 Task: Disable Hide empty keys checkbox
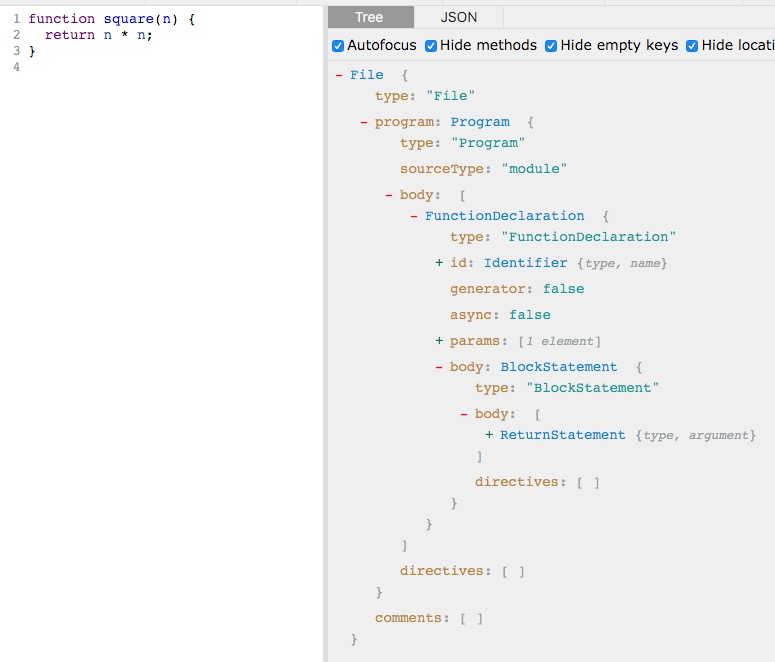pyautogui.click(x=551, y=46)
